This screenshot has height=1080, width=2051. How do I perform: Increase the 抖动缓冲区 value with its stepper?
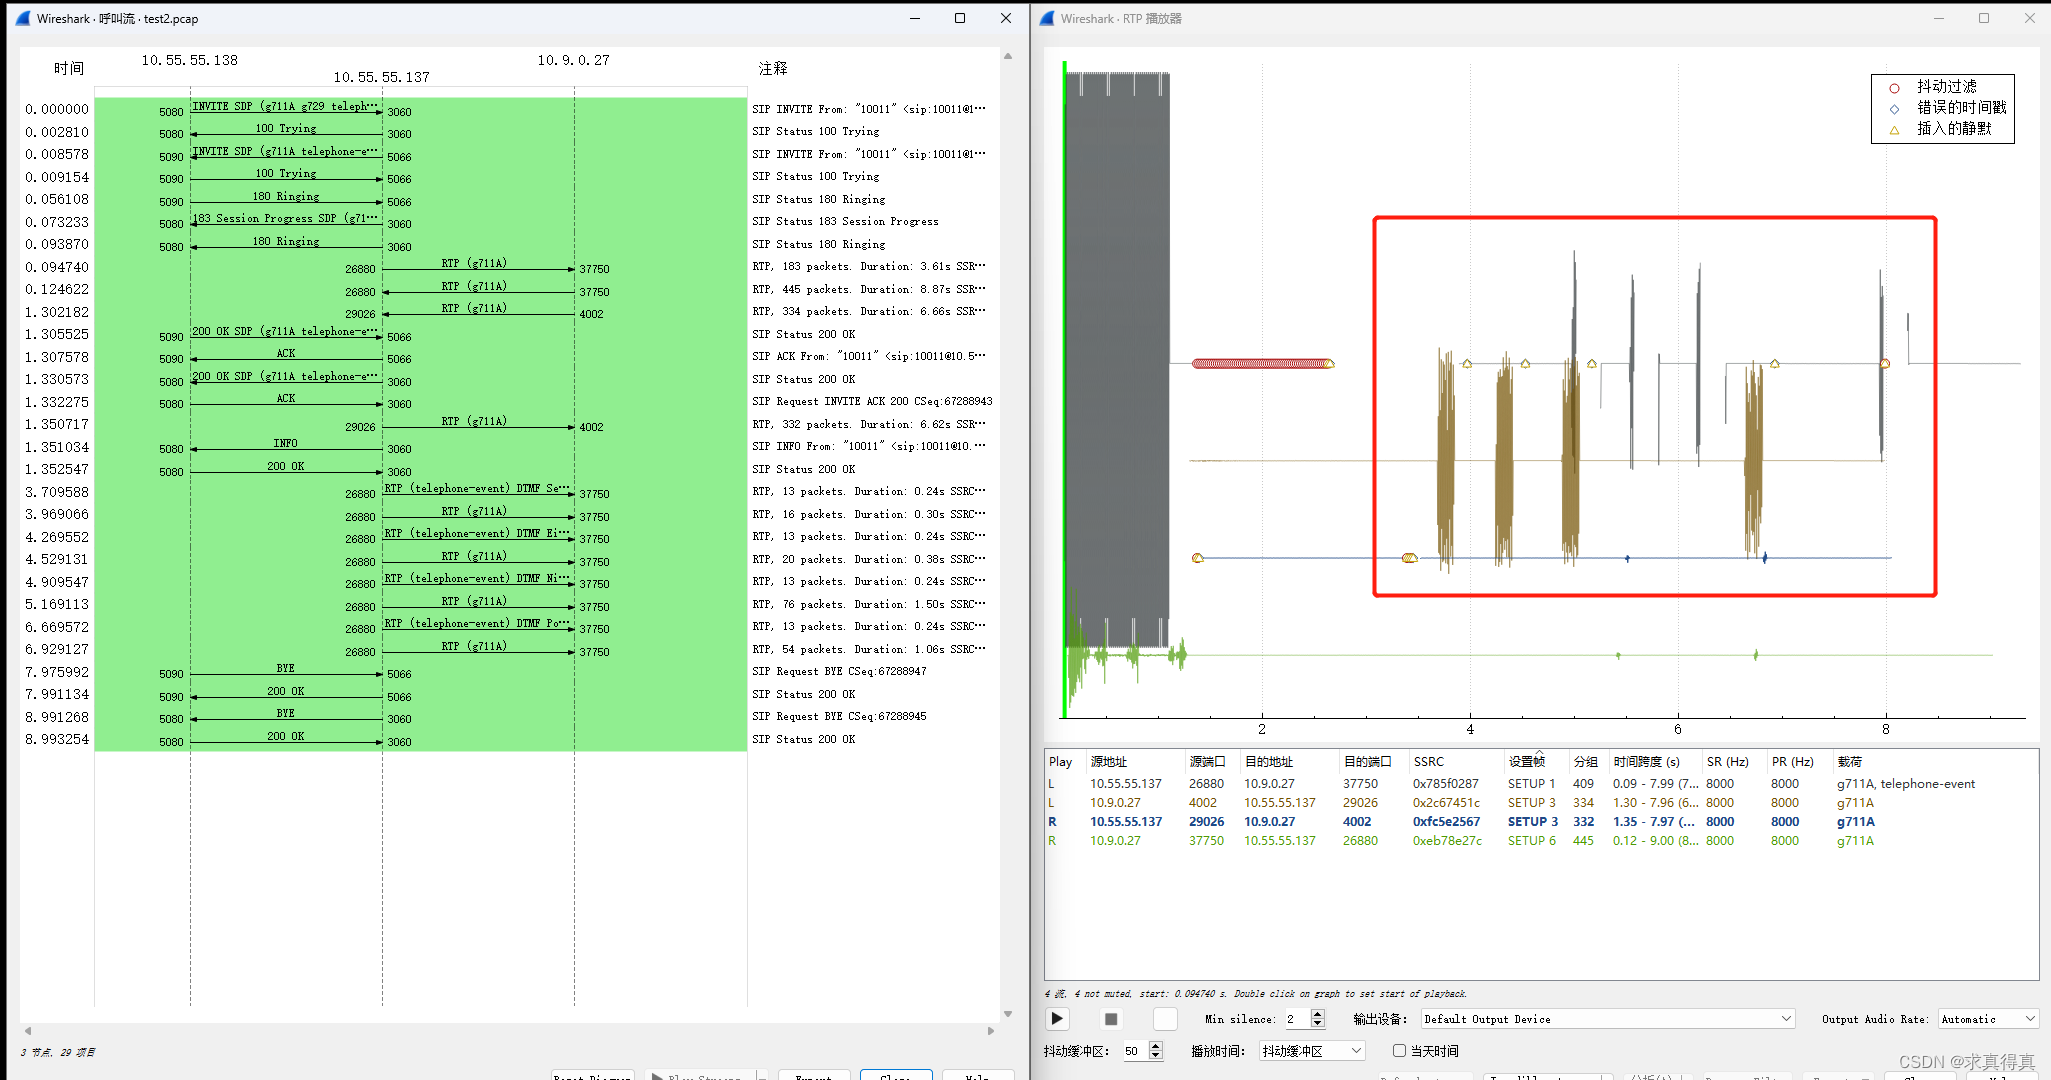(1157, 1046)
